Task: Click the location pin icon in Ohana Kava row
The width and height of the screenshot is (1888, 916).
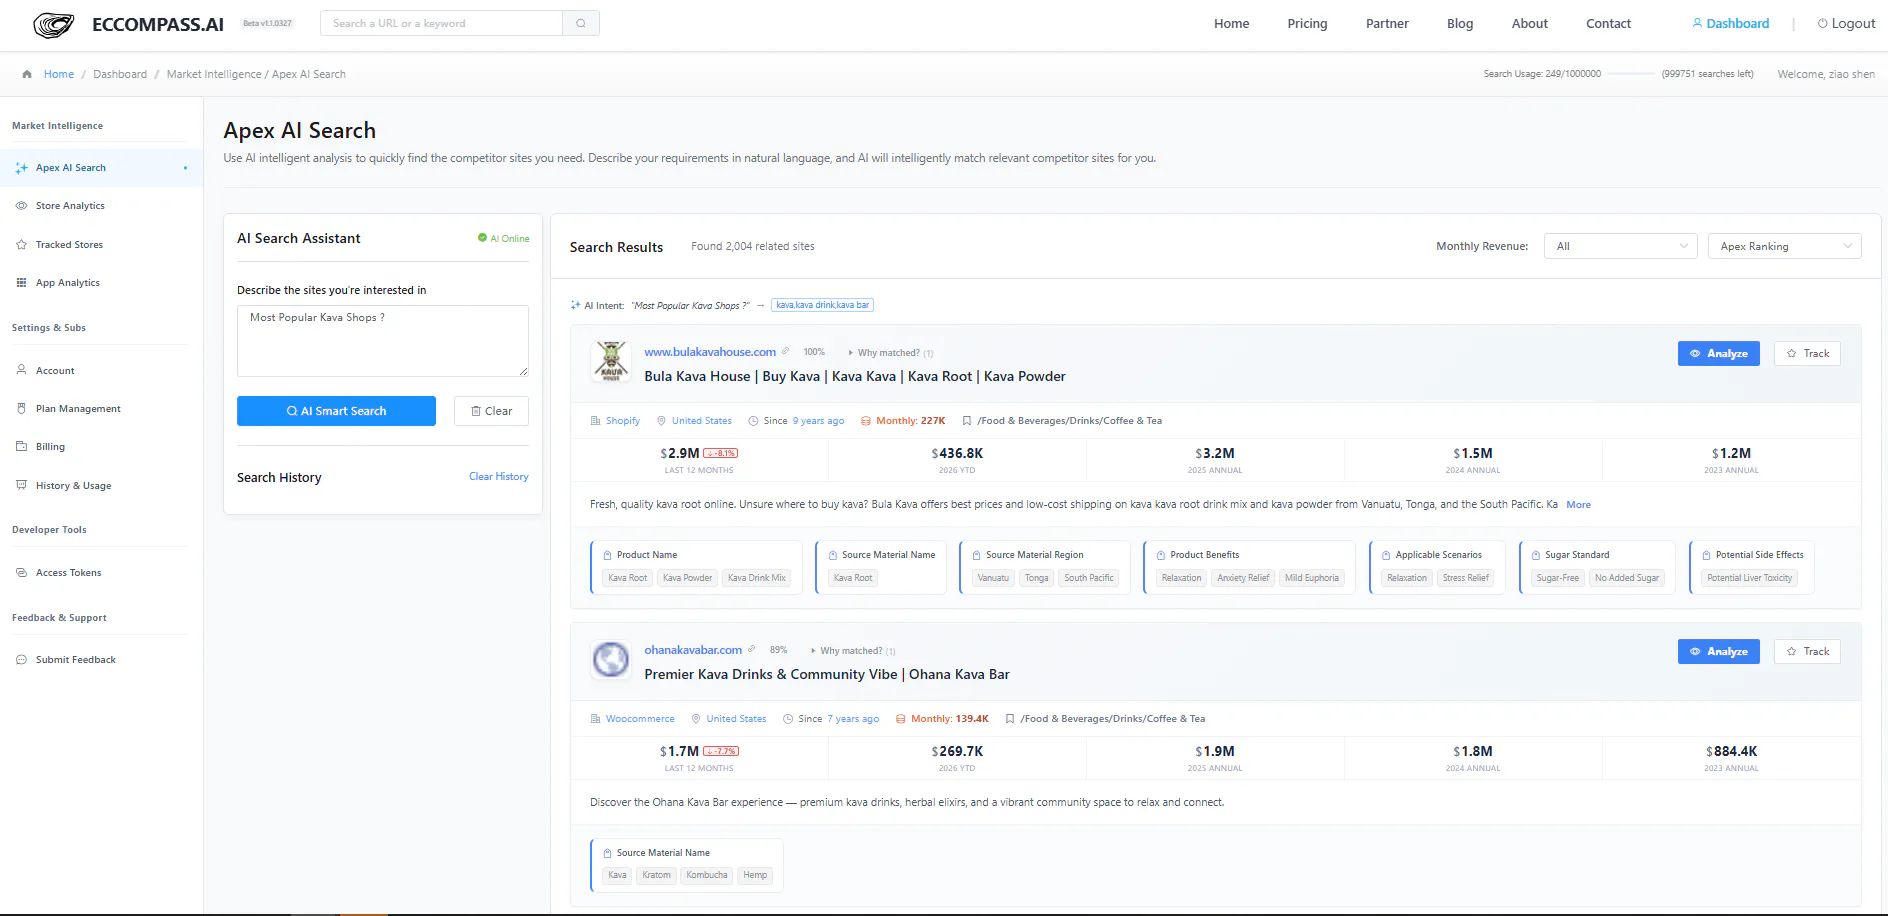Action: tap(696, 719)
